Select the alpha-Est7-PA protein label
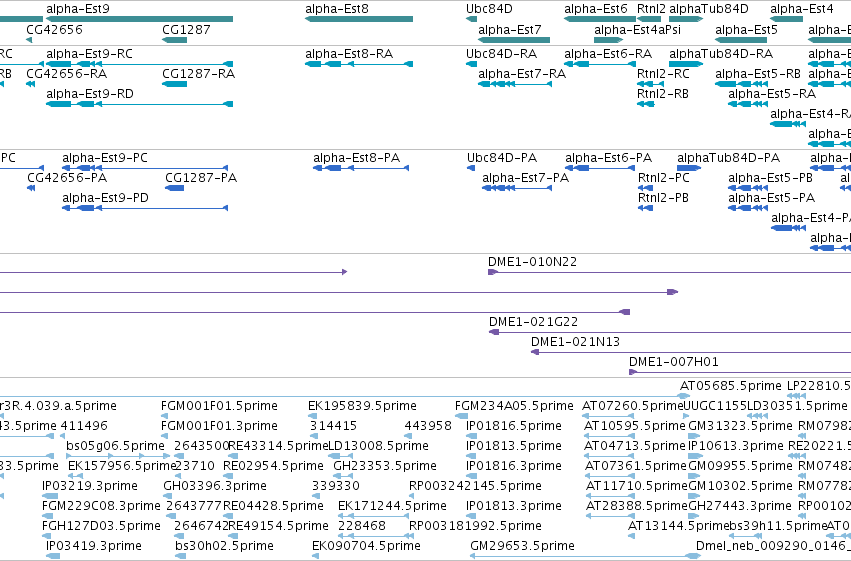The height and width of the screenshot is (561, 851). coord(525,178)
